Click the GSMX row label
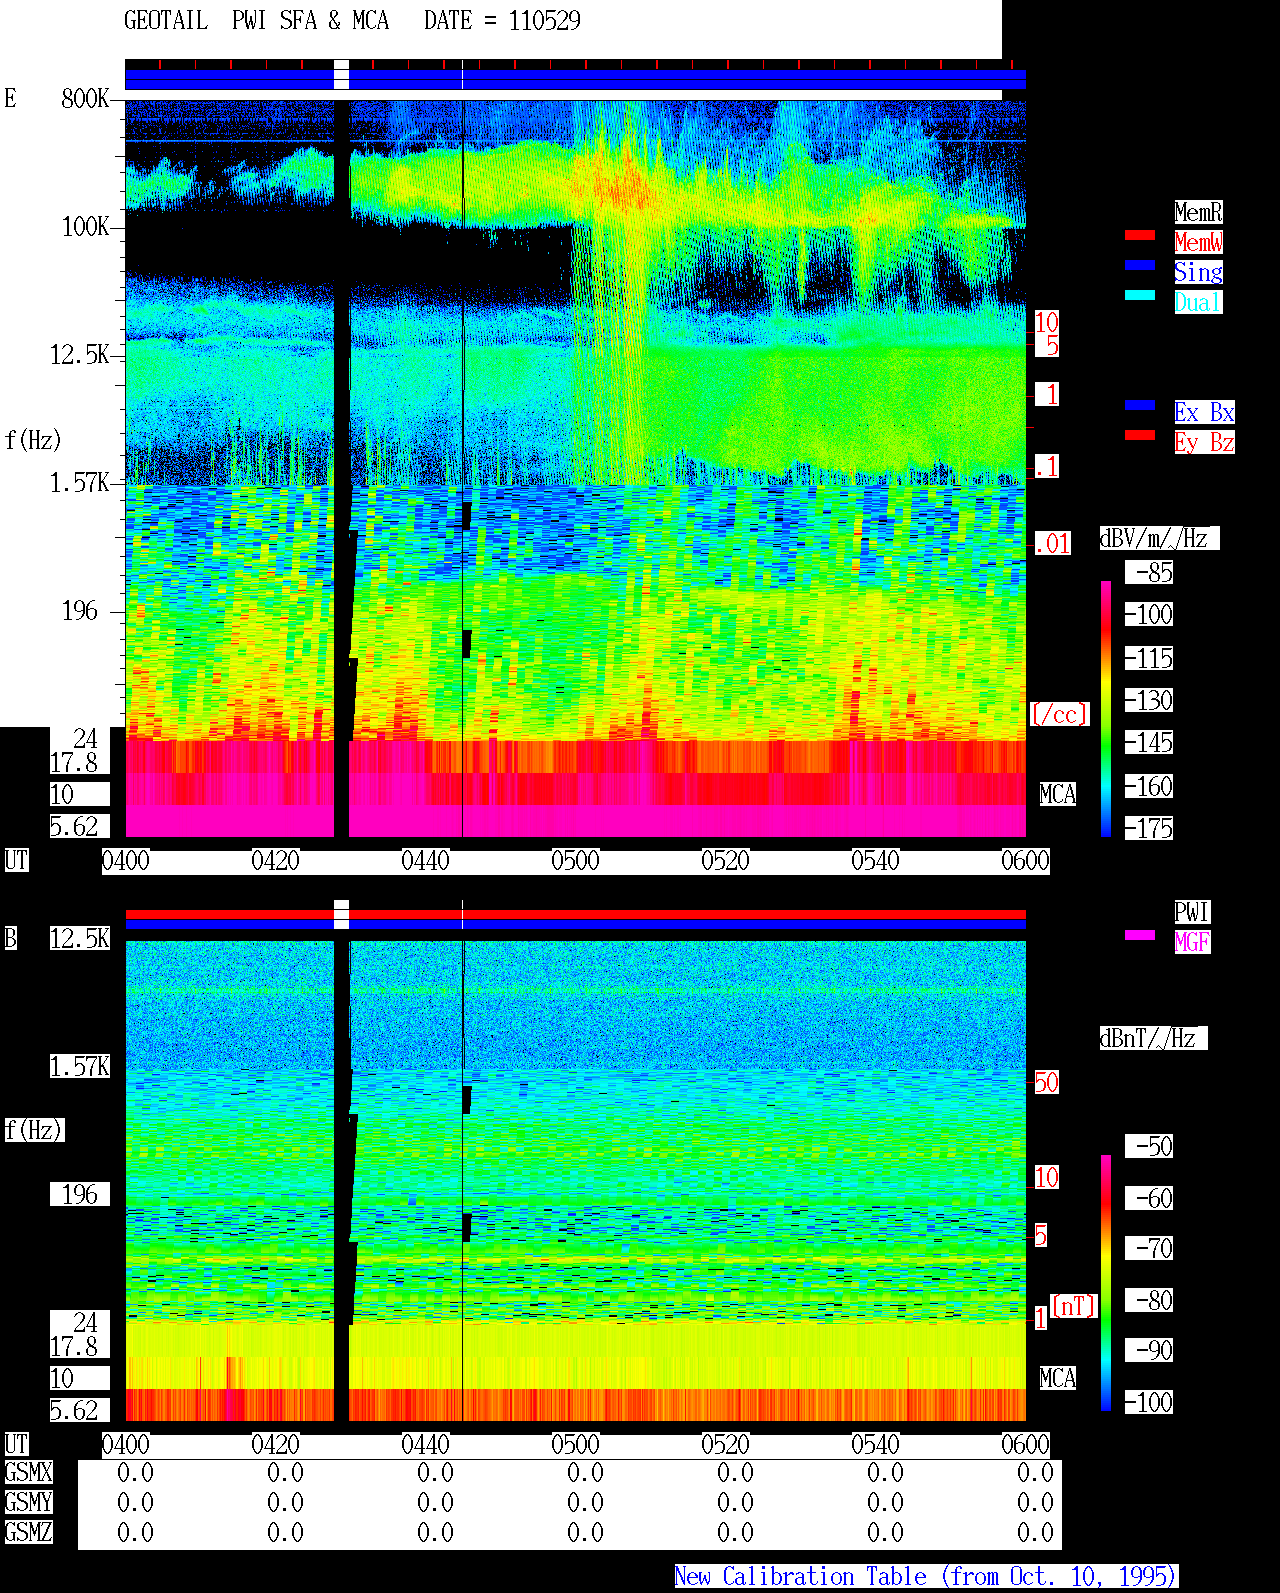This screenshot has height=1593, width=1280. [29, 1473]
